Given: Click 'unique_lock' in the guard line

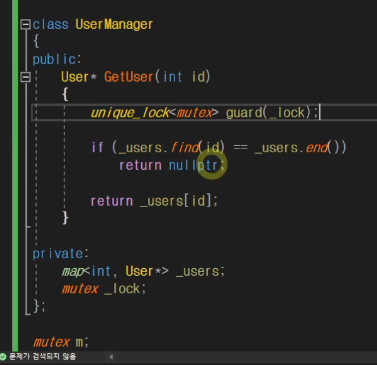Looking at the screenshot, I should click(130, 113).
